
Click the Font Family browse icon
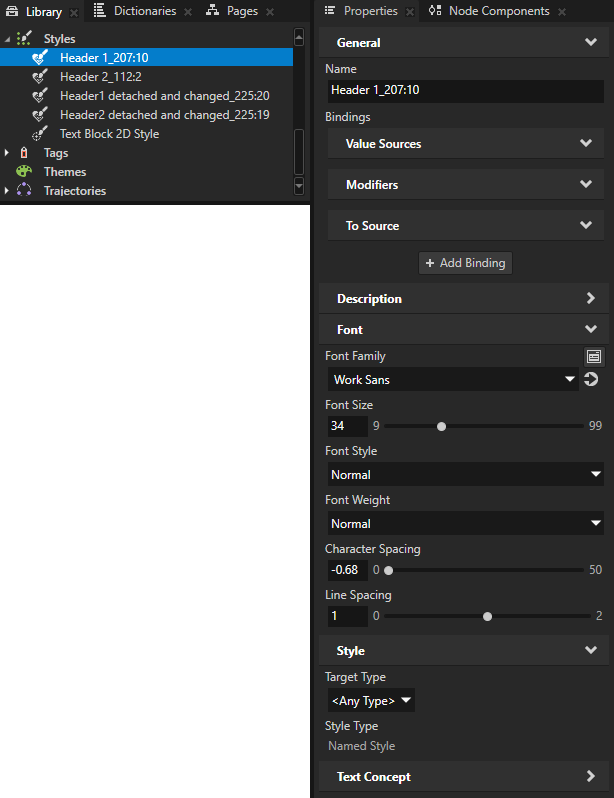tap(593, 356)
